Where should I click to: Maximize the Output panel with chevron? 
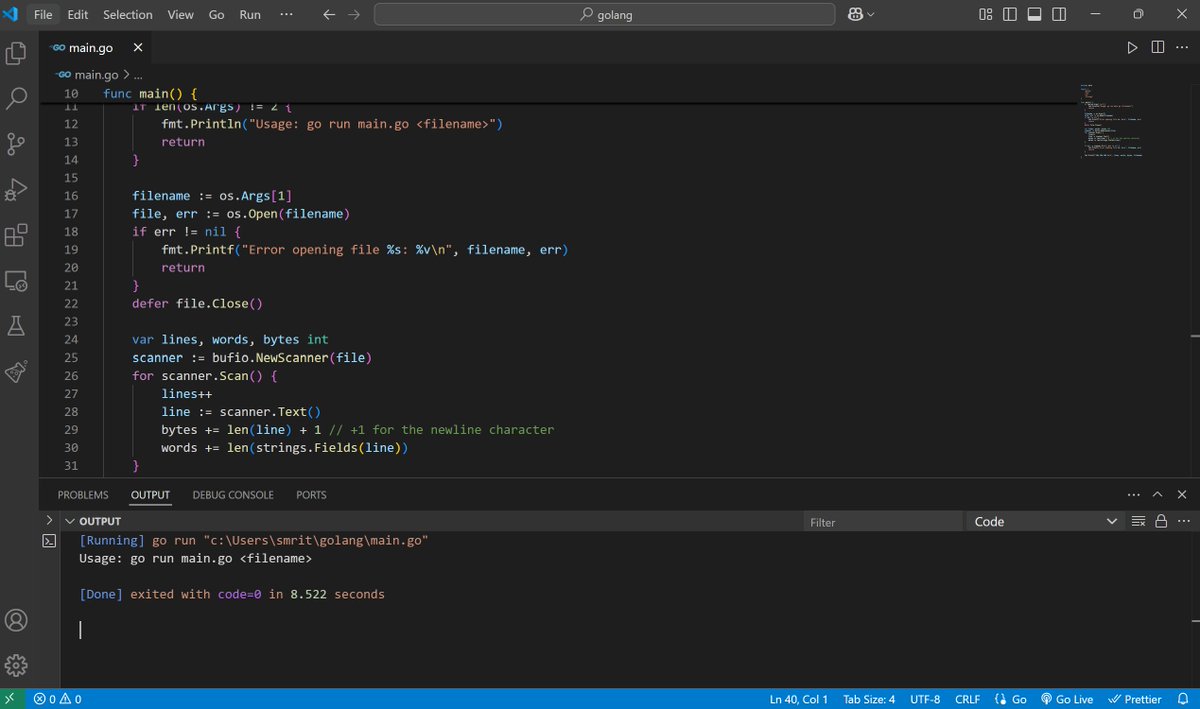click(1157, 493)
